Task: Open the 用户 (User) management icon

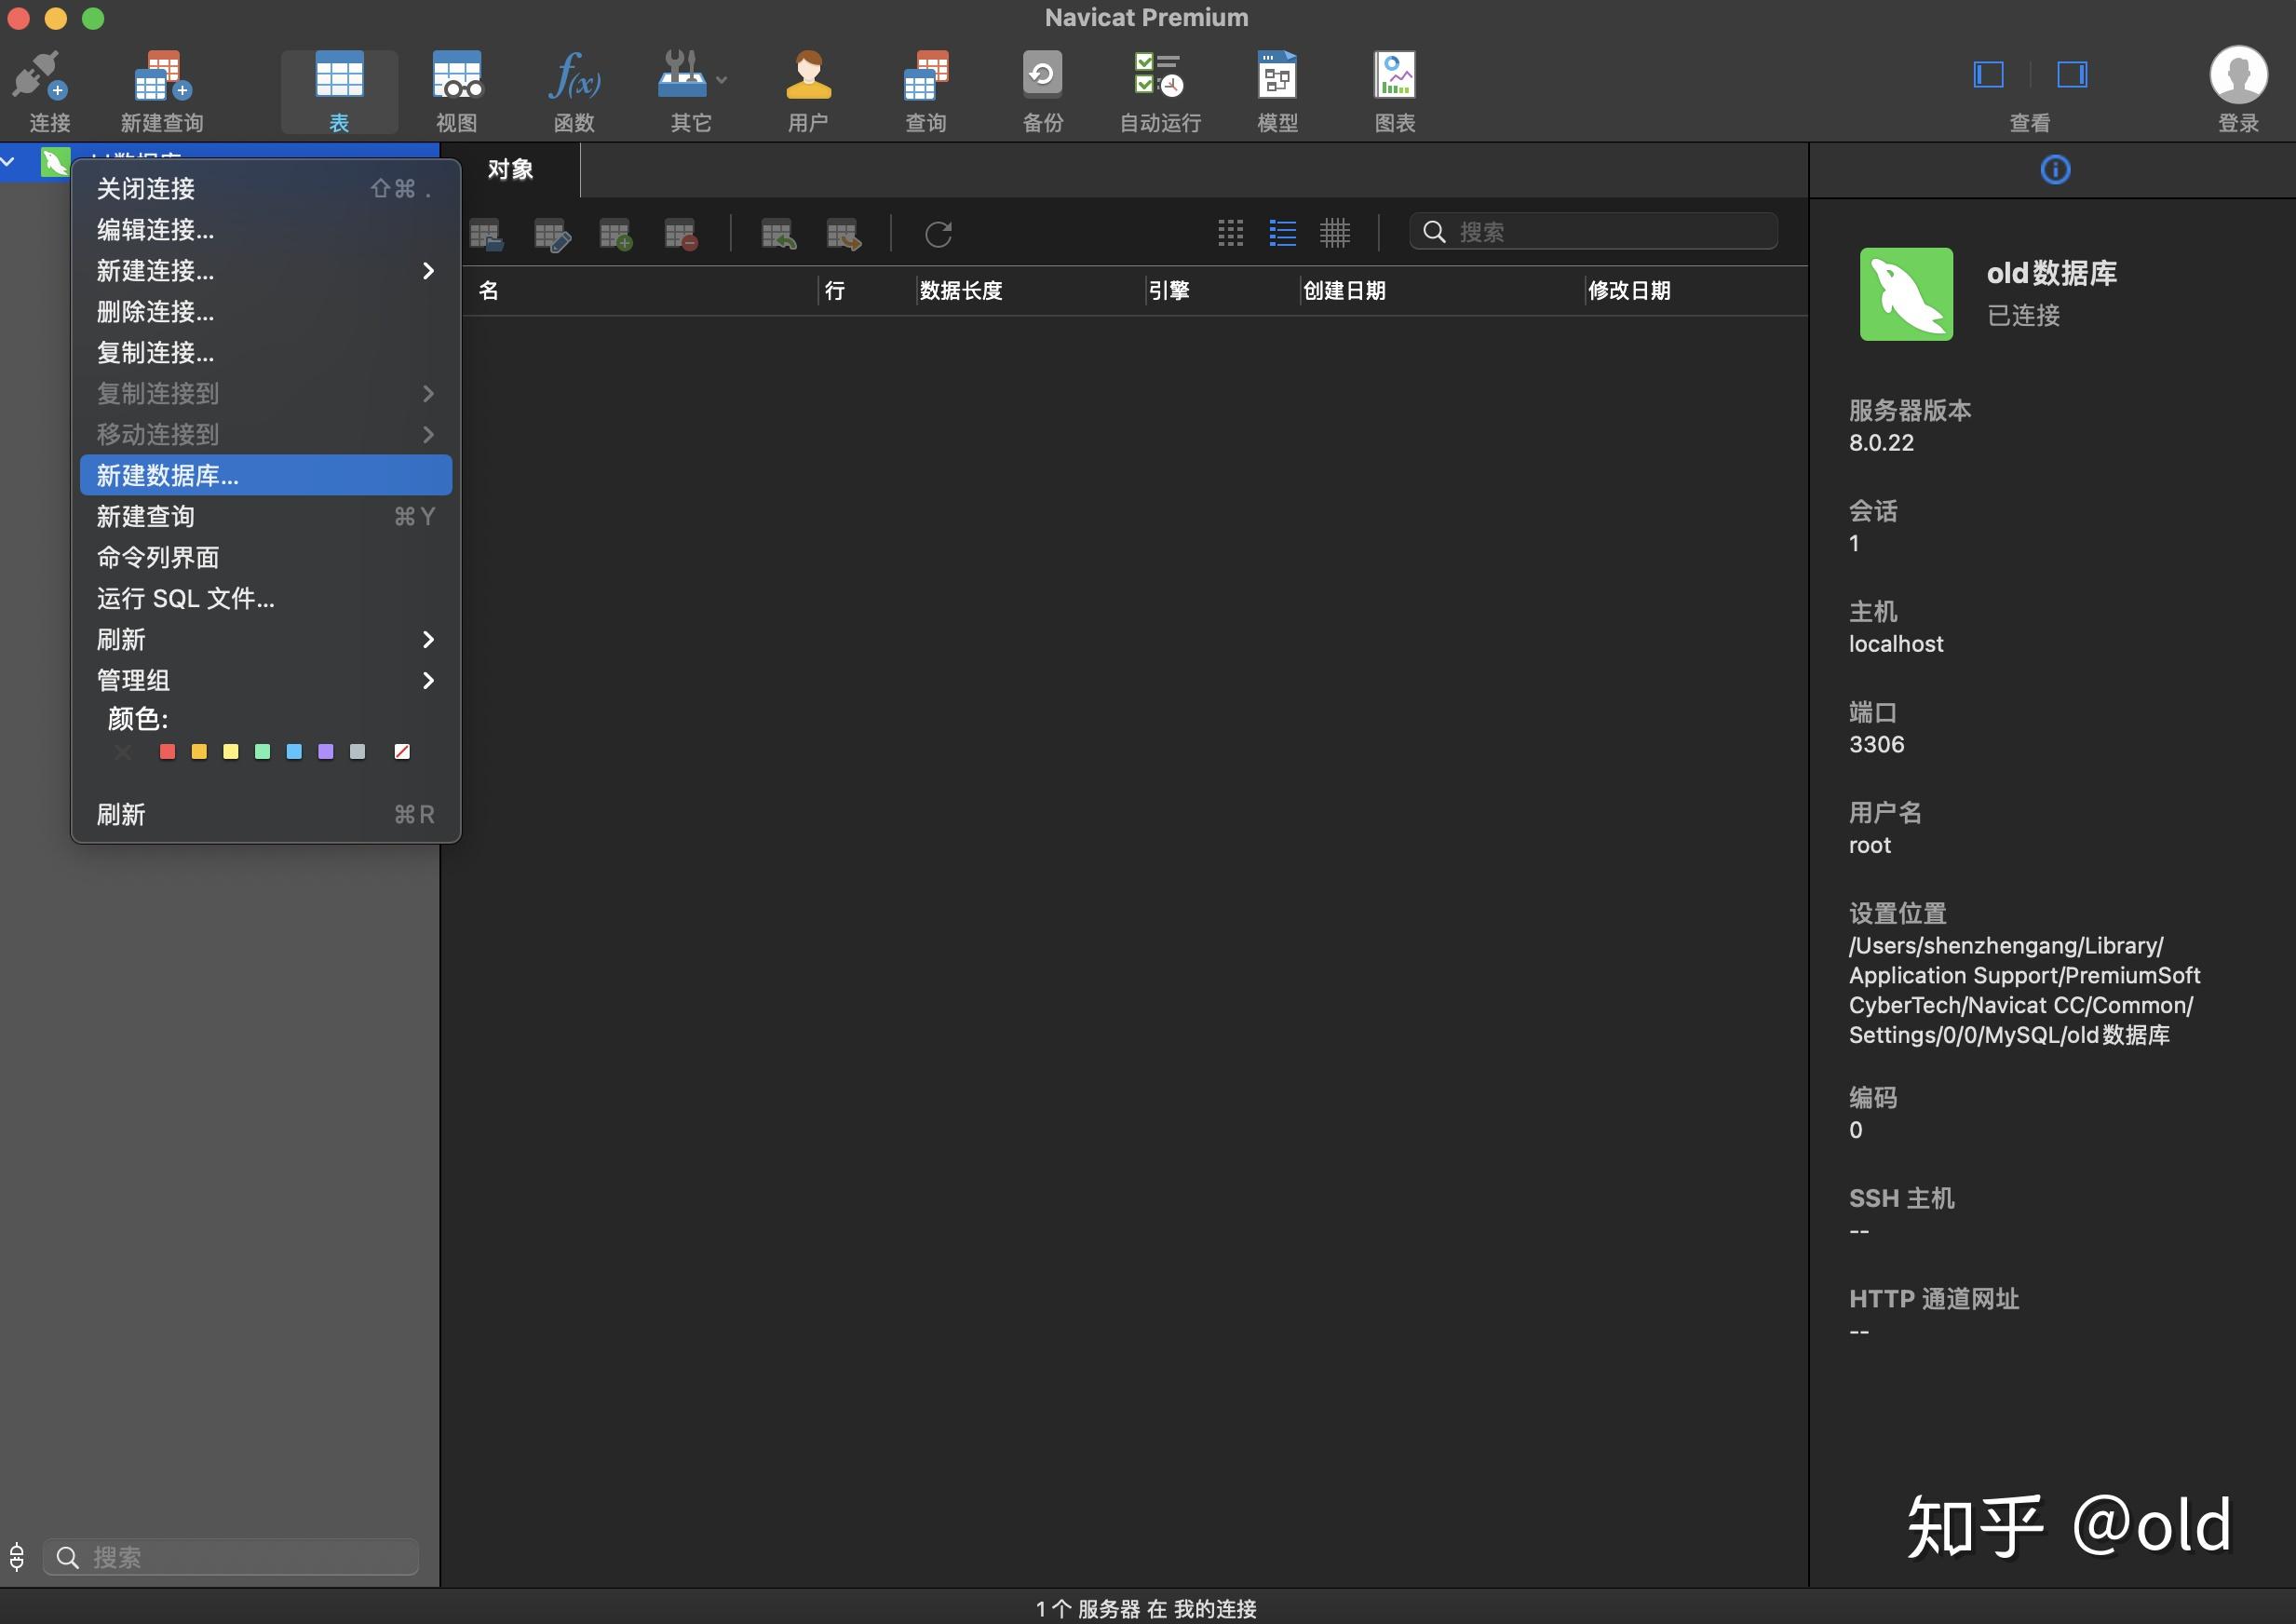Action: [808, 76]
